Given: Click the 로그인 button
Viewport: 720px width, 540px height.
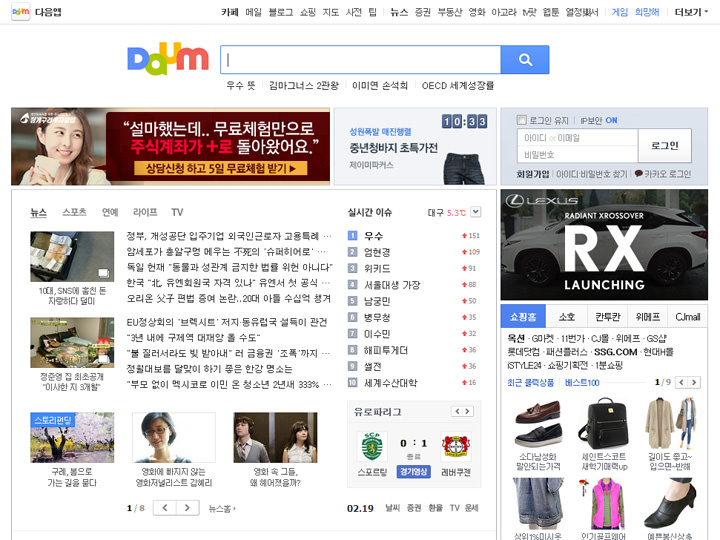Looking at the screenshot, I should click(664, 146).
